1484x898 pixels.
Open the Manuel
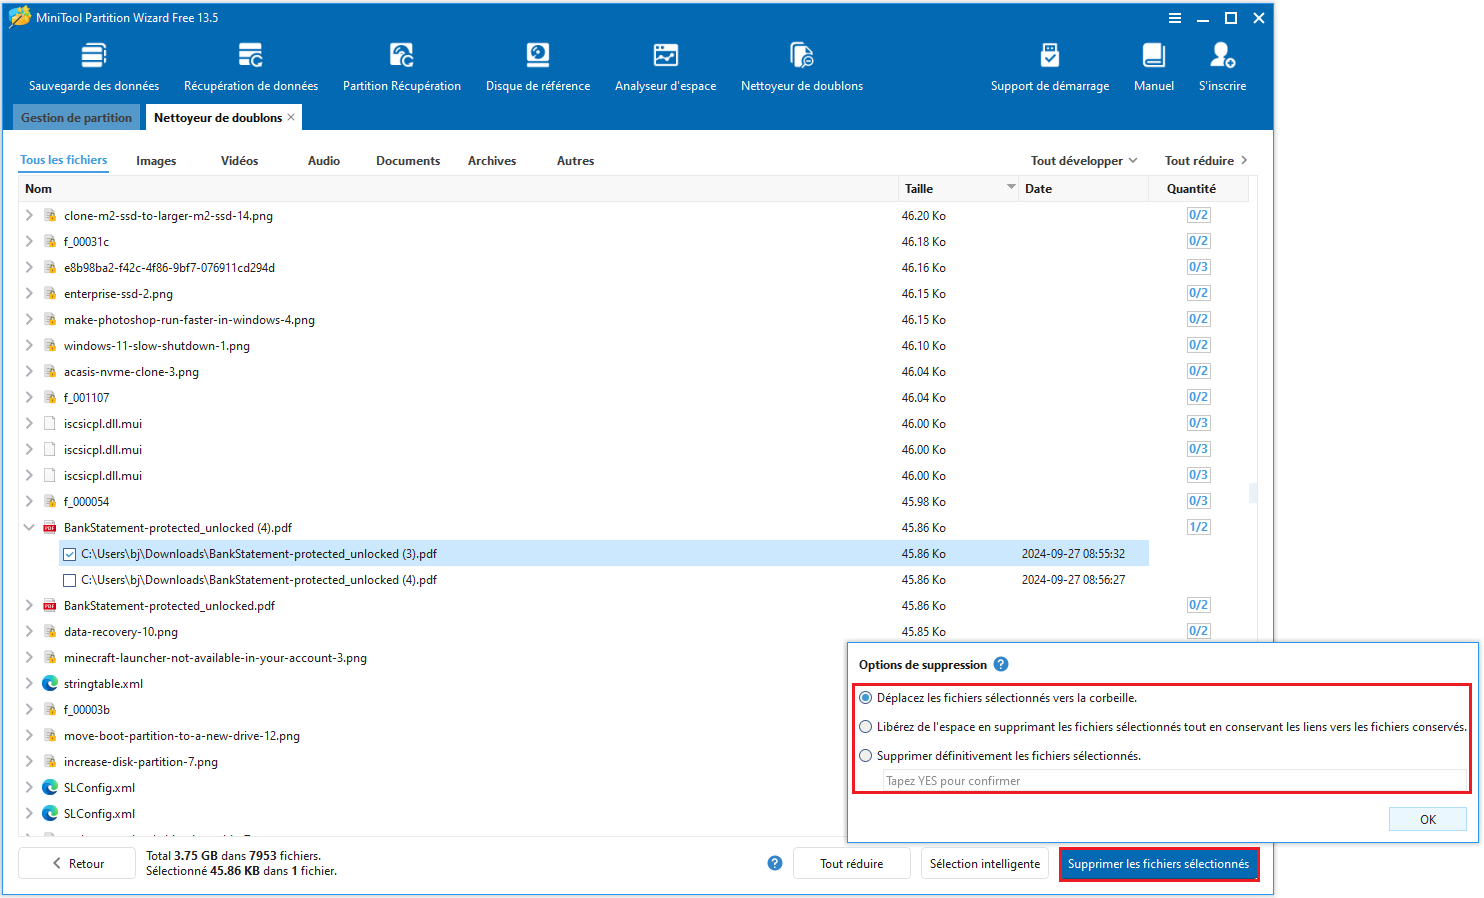1154,64
